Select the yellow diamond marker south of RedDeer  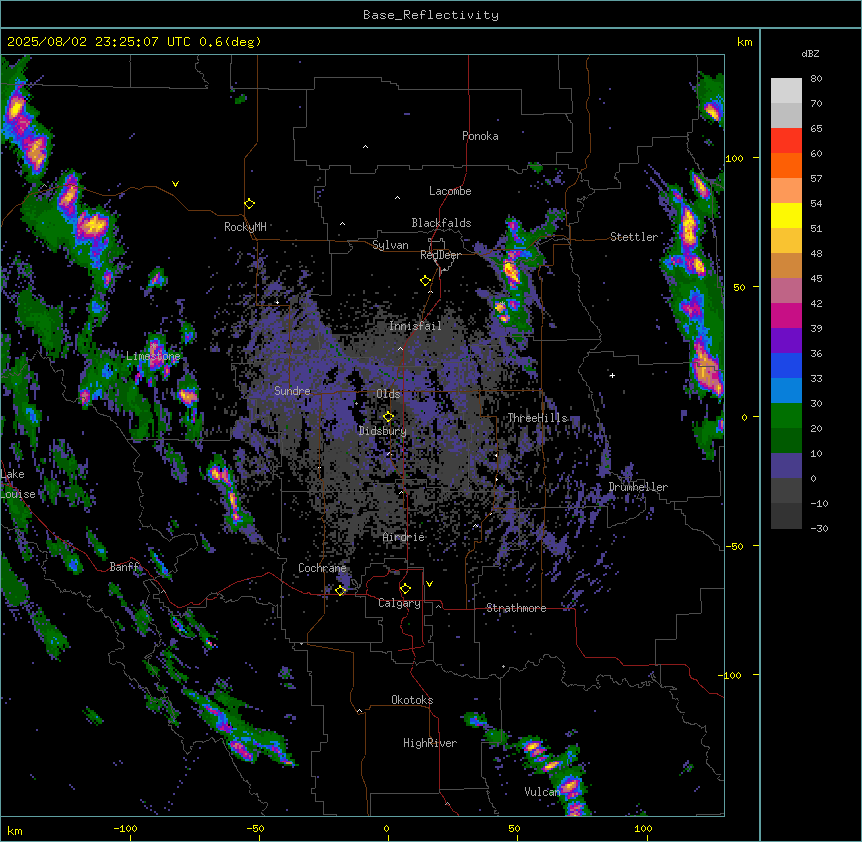click(x=426, y=281)
